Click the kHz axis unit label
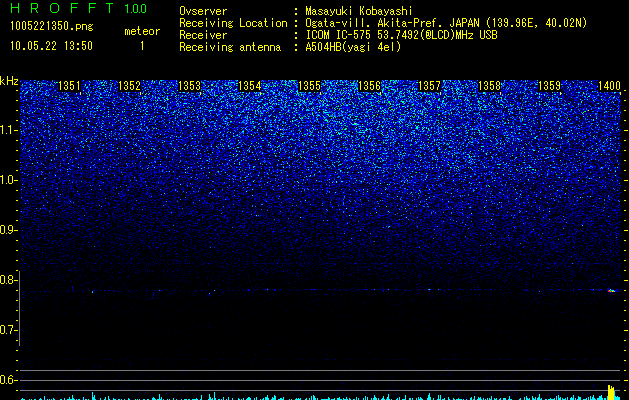This screenshot has height=400, width=629. 9,81
